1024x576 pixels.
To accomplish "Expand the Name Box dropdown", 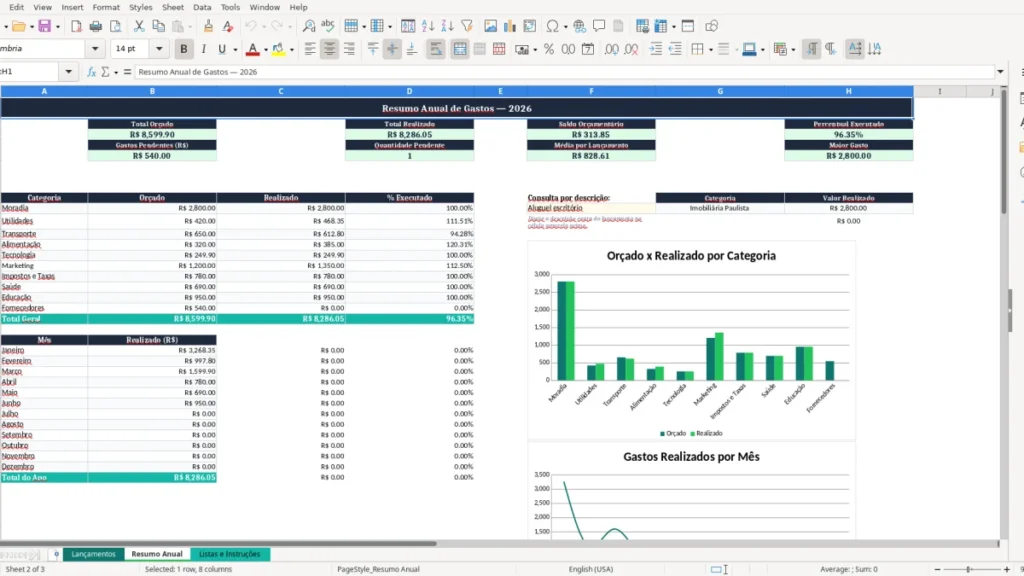I will 69,72.
